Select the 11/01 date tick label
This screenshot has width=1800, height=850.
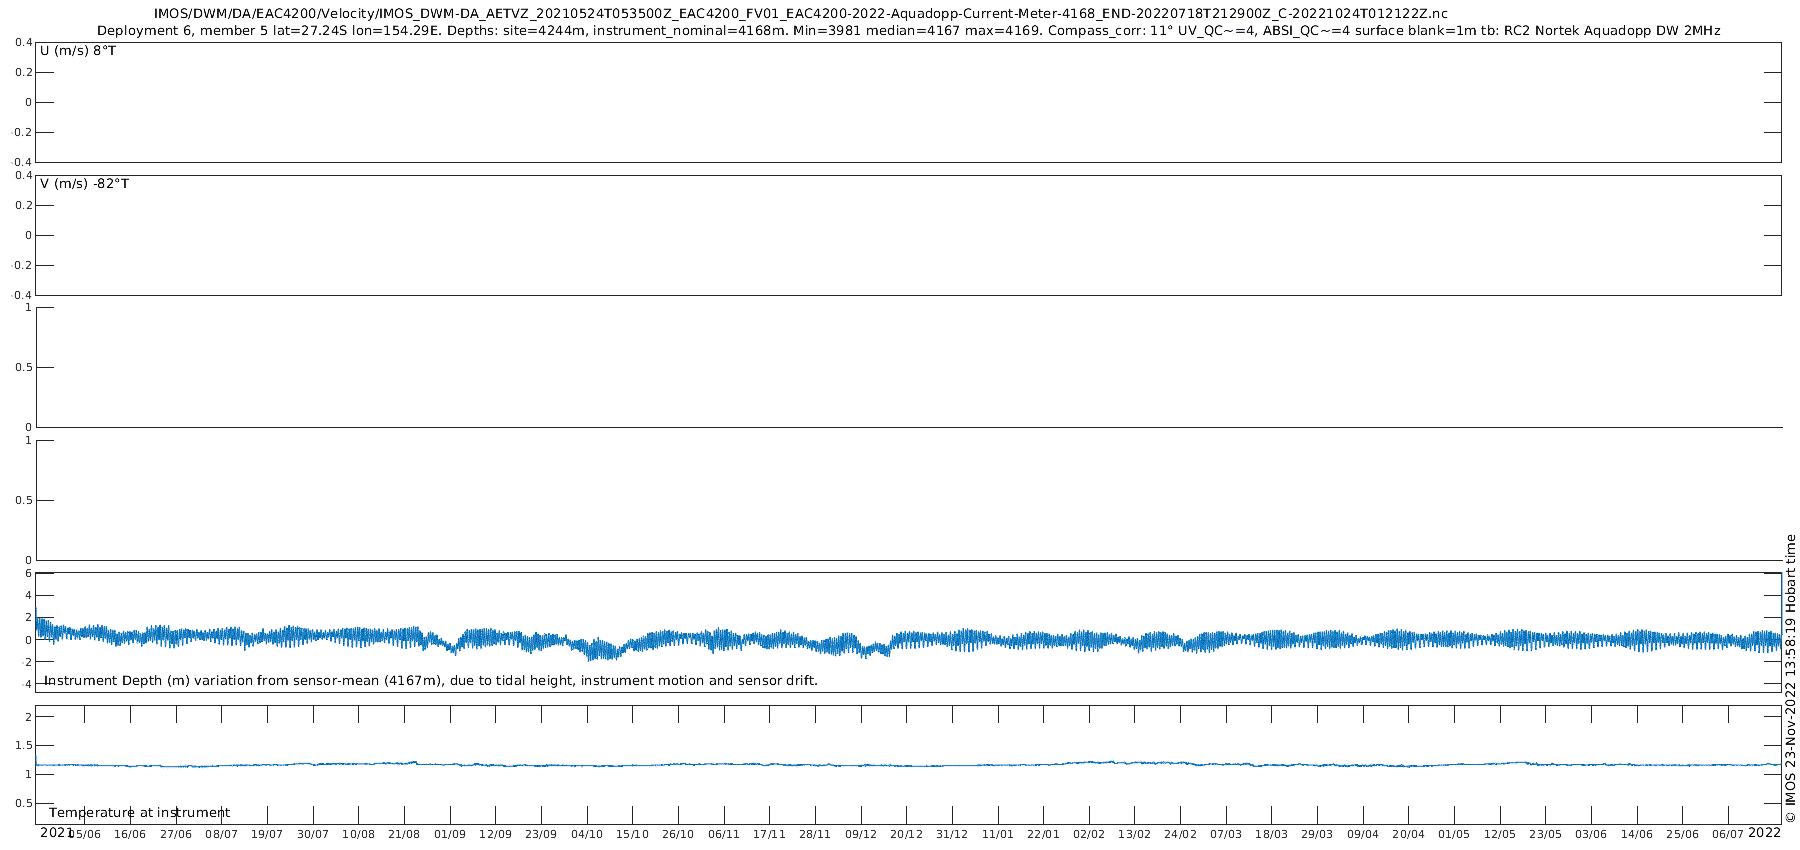click(998, 834)
